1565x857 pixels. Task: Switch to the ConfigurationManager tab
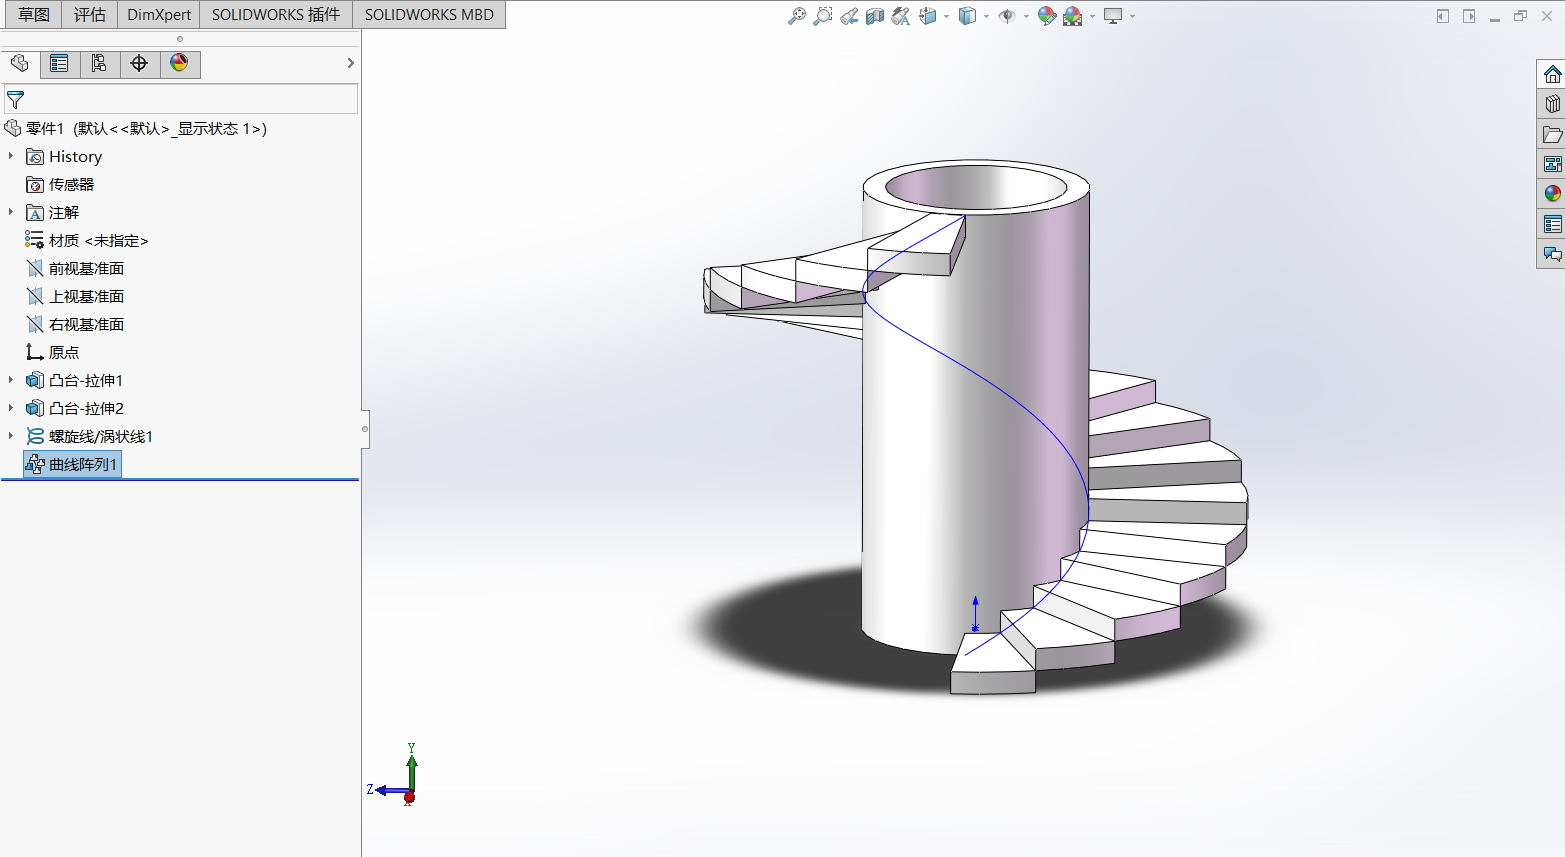pyautogui.click(x=99, y=64)
